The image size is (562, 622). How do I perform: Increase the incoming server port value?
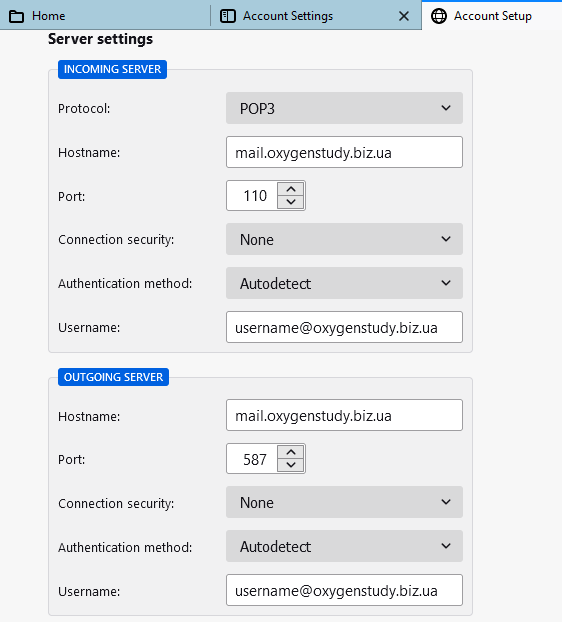(291, 189)
